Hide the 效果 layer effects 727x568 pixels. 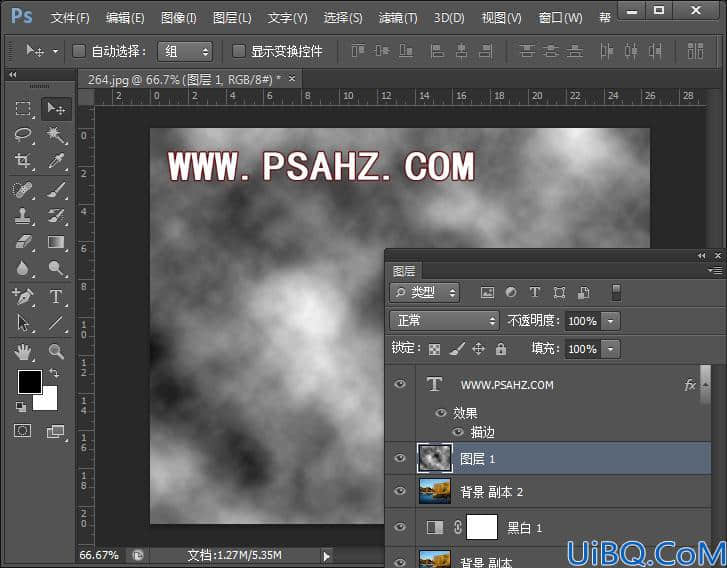coord(441,413)
